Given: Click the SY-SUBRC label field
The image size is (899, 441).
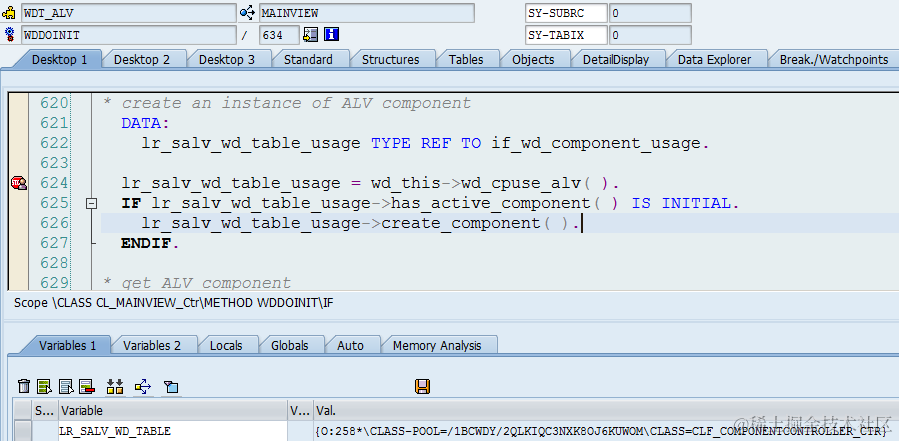Looking at the screenshot, I should click(566, 13).
